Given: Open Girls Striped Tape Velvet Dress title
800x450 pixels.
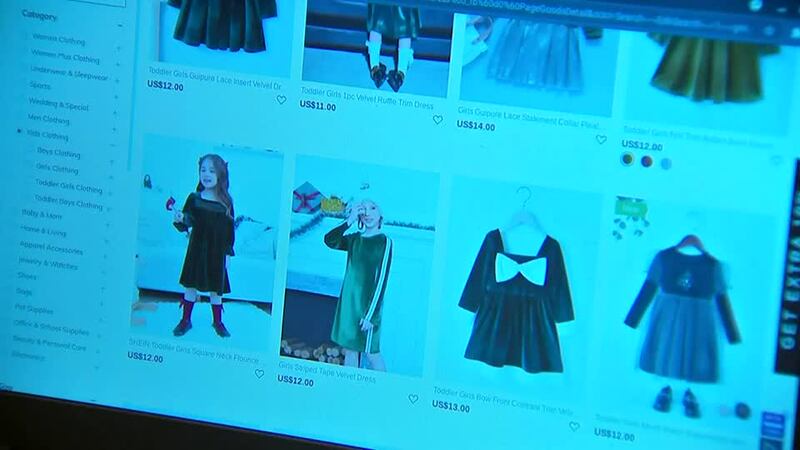Looking at the screenshot, I should click(327, 372).
